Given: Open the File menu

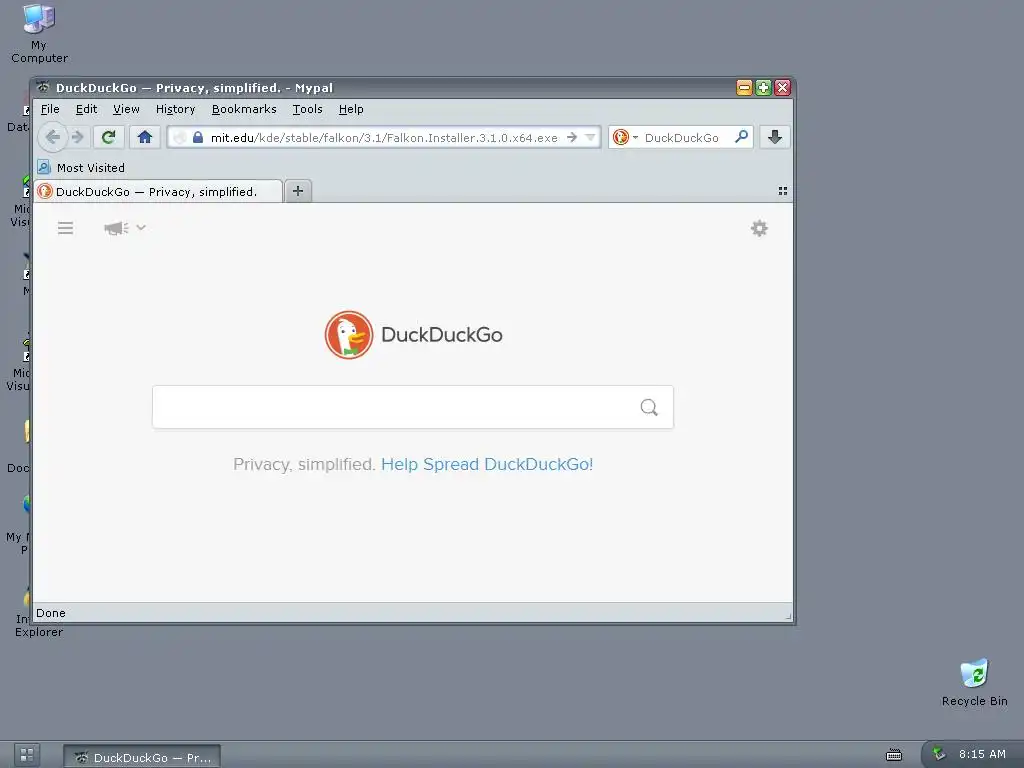Looking at the screenshot, I should click(x=50, y=109).
